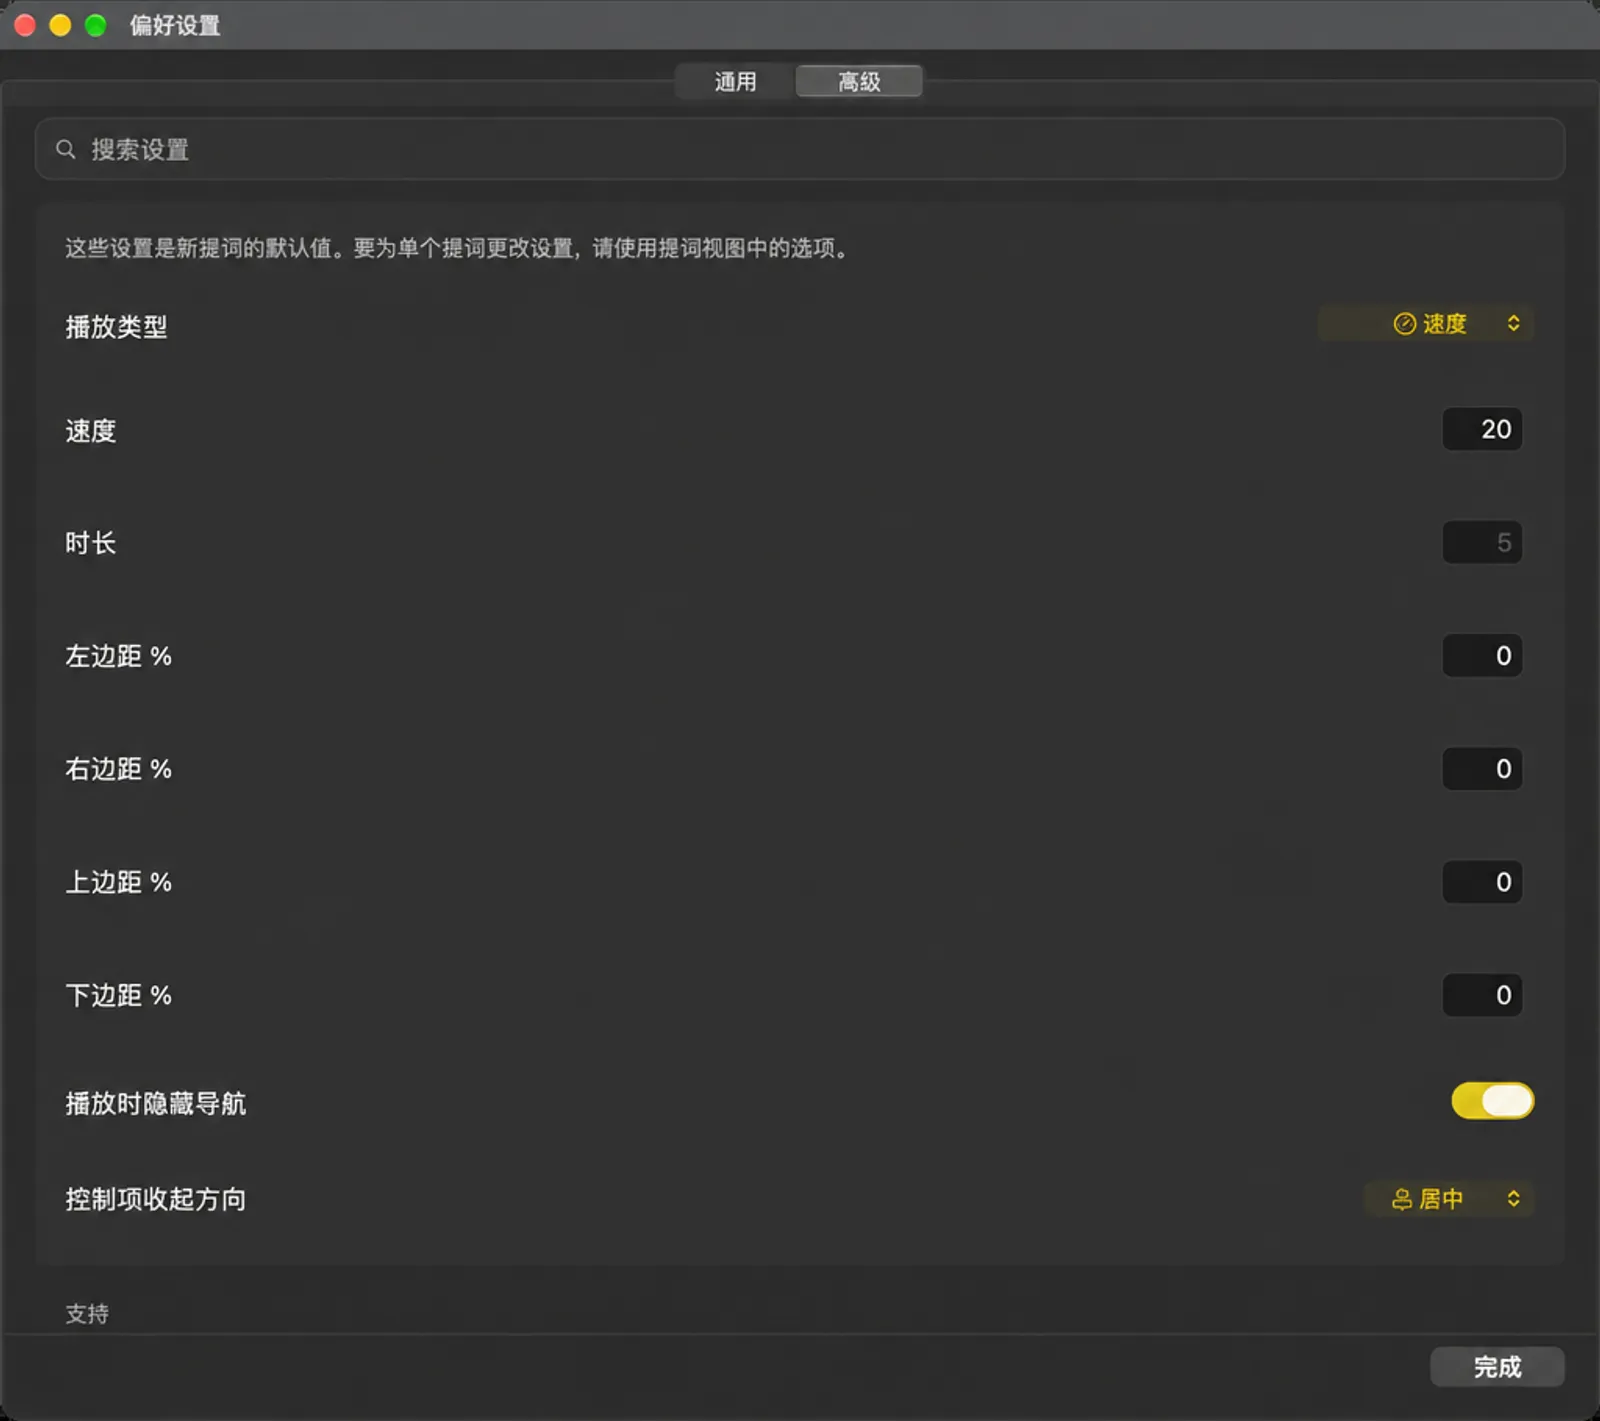
Task: Click the 时长 label
Action: [91, 543]
